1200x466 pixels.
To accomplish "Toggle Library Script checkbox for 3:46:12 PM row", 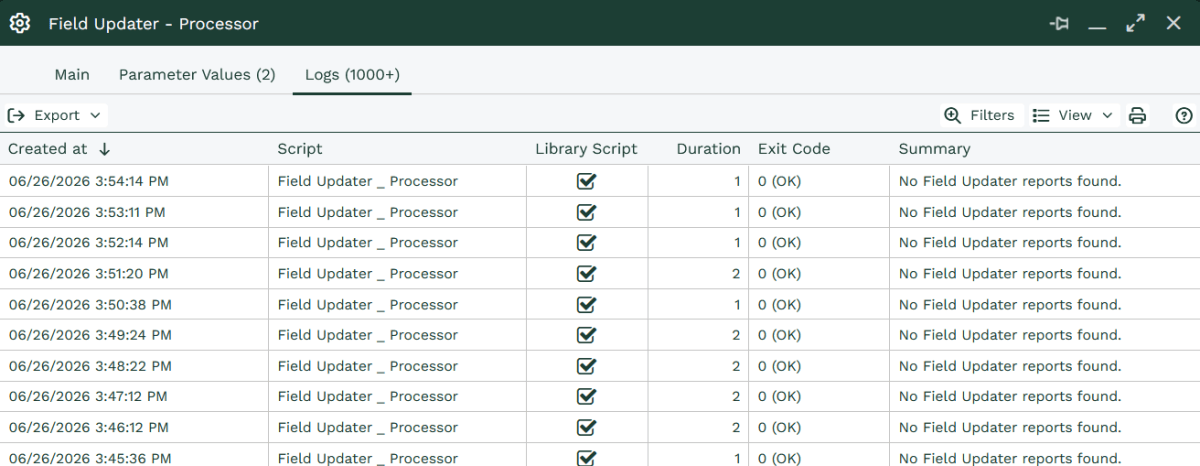I will point(586,428).
